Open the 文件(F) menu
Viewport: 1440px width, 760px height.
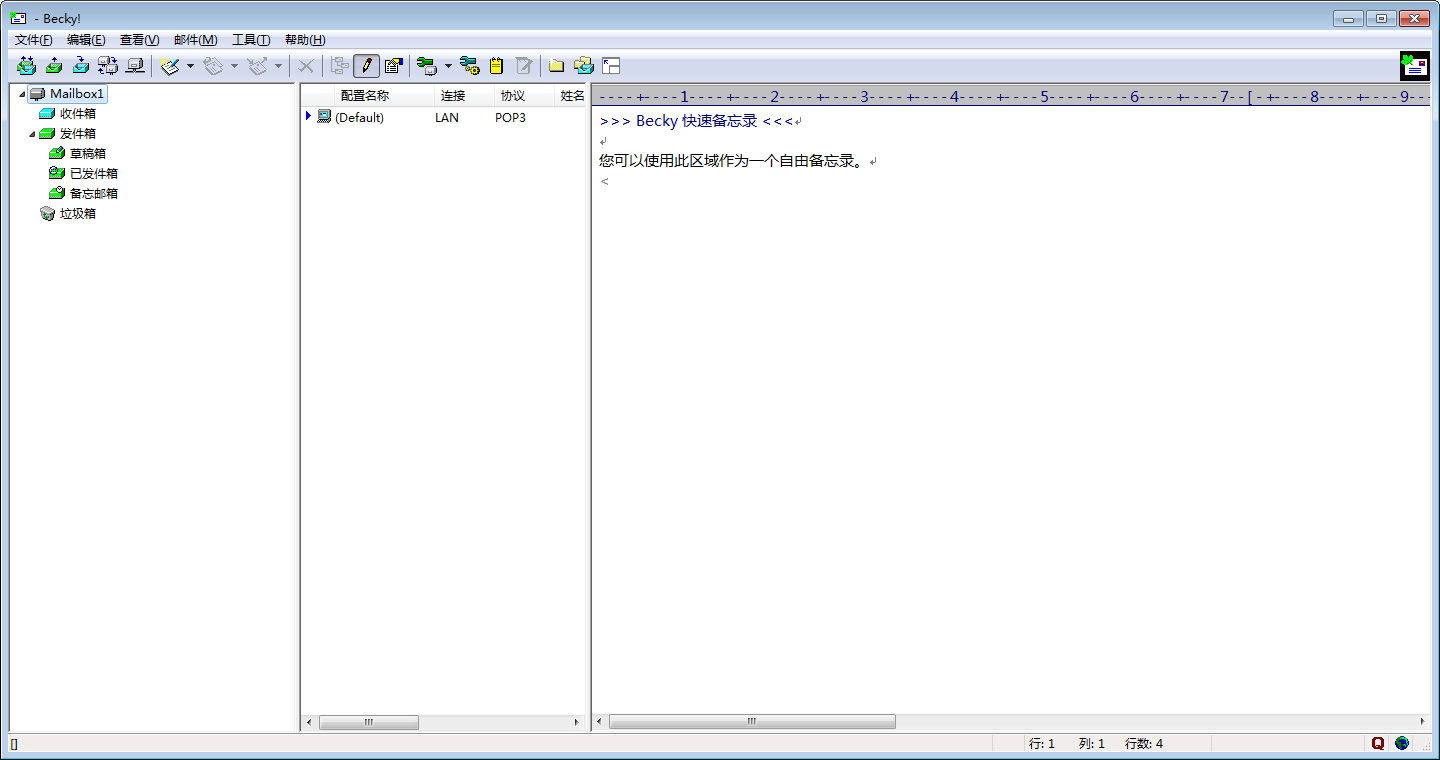pos(33,40)
